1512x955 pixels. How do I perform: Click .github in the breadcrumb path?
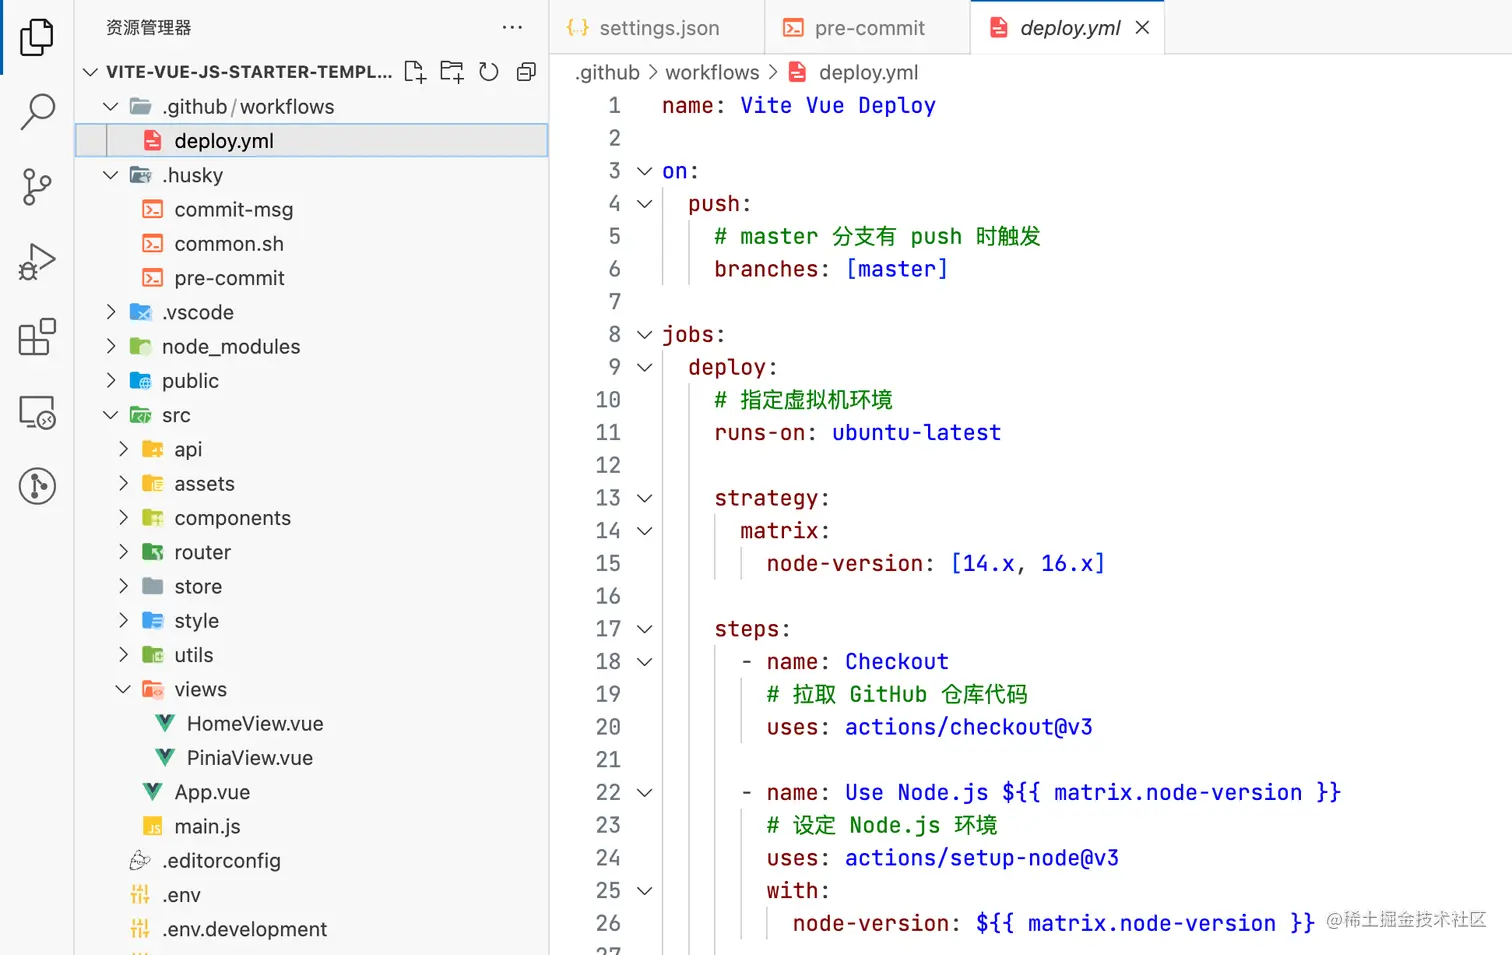(607, 72)
